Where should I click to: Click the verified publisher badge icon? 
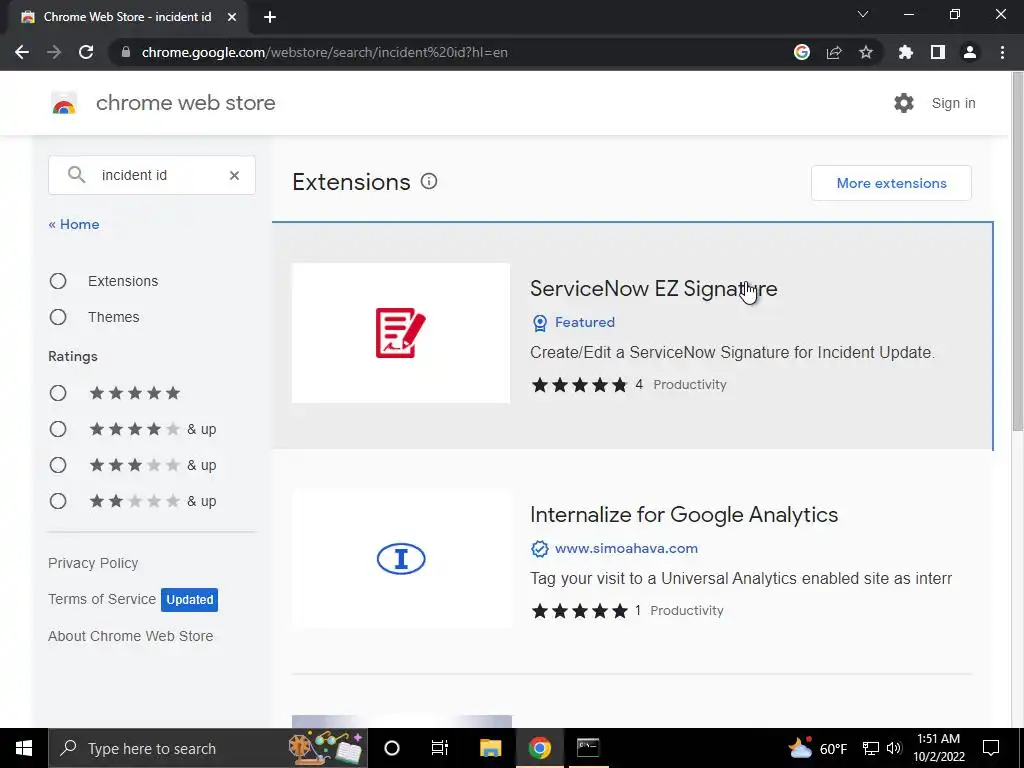pos(539,549)
